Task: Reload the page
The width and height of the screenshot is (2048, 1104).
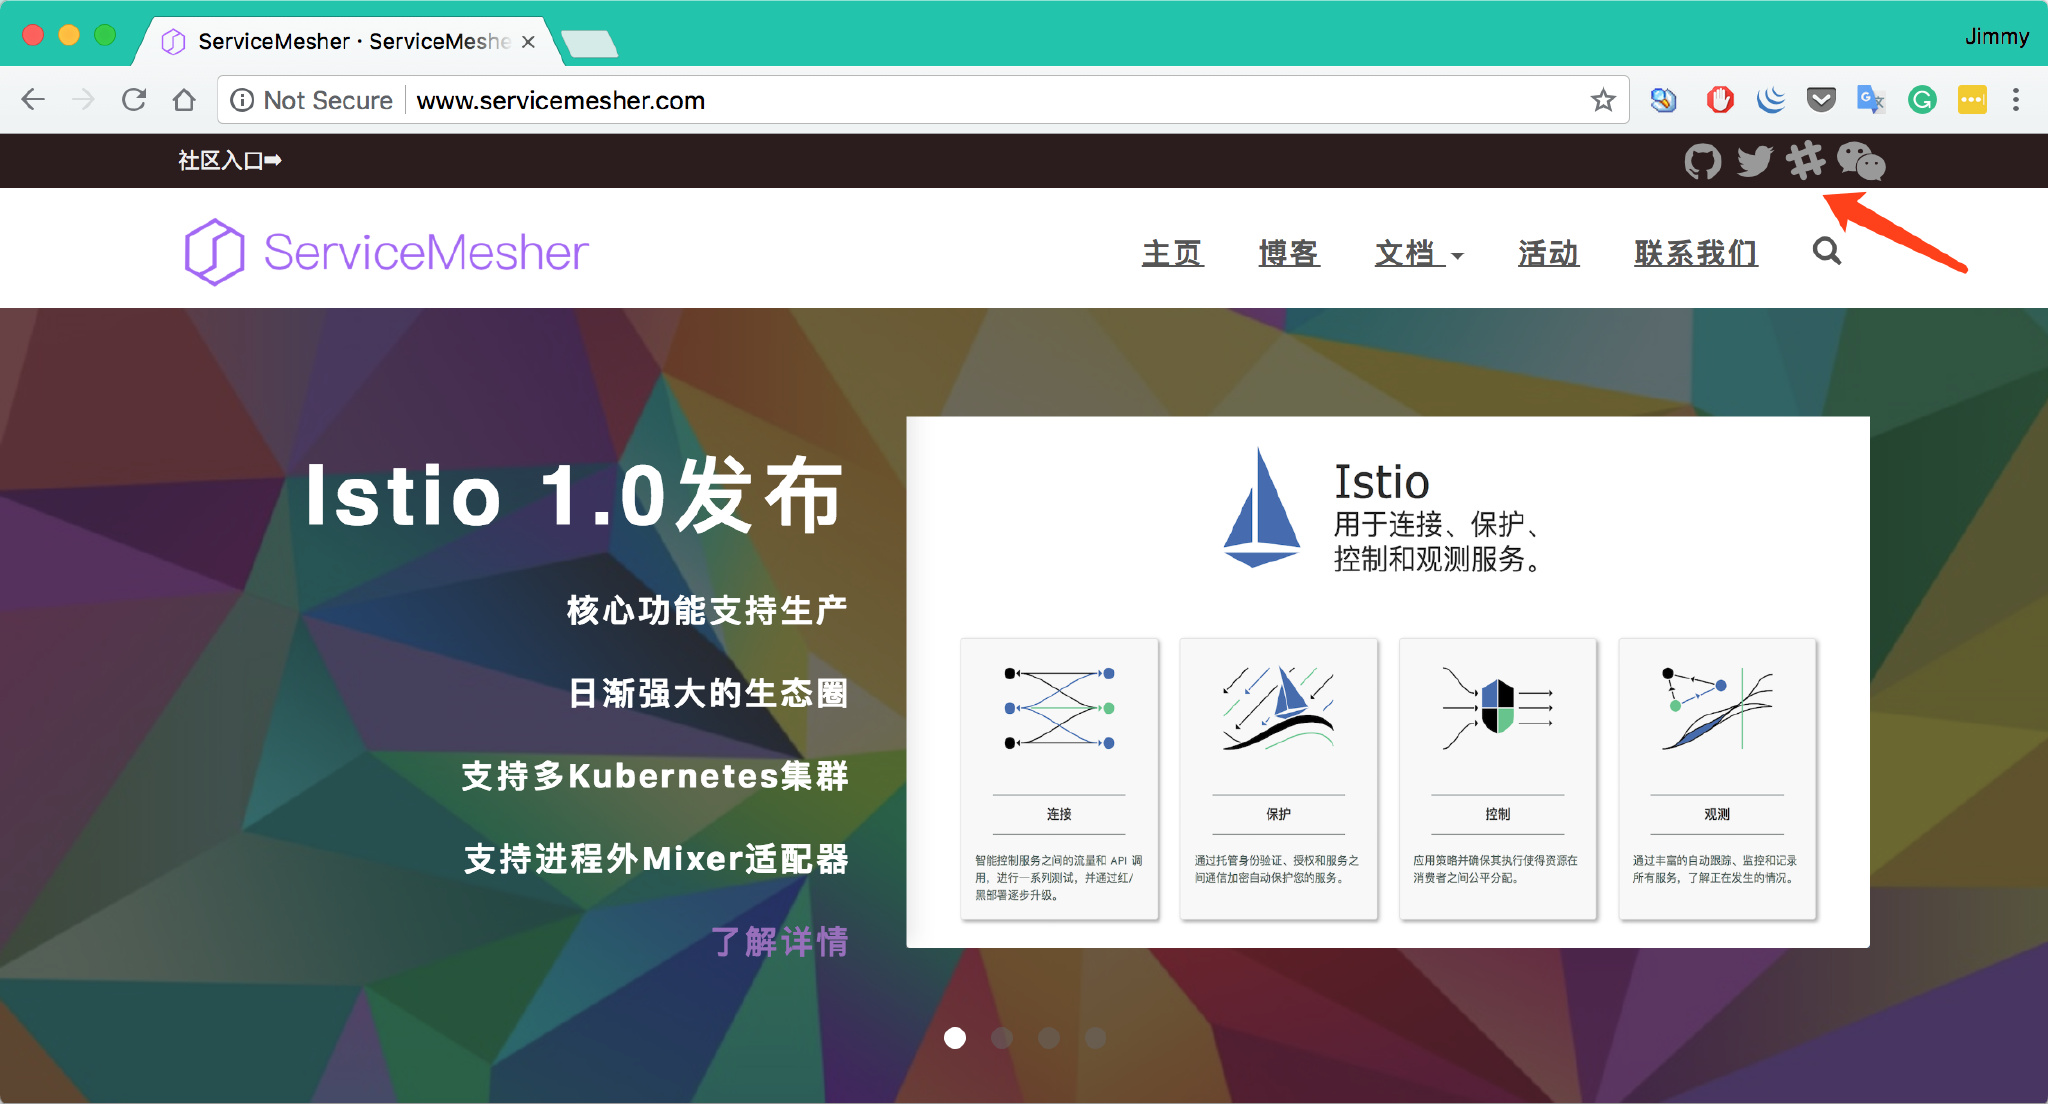Action: pyautogui.click(x=134, y=100)
